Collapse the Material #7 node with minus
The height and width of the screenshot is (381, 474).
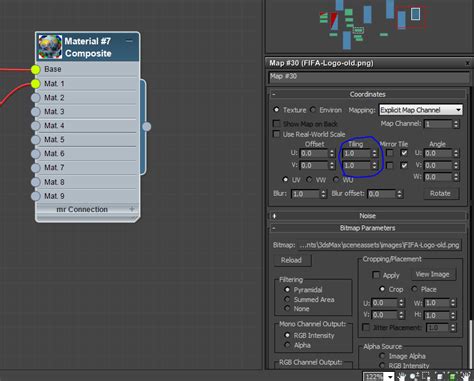129,41
